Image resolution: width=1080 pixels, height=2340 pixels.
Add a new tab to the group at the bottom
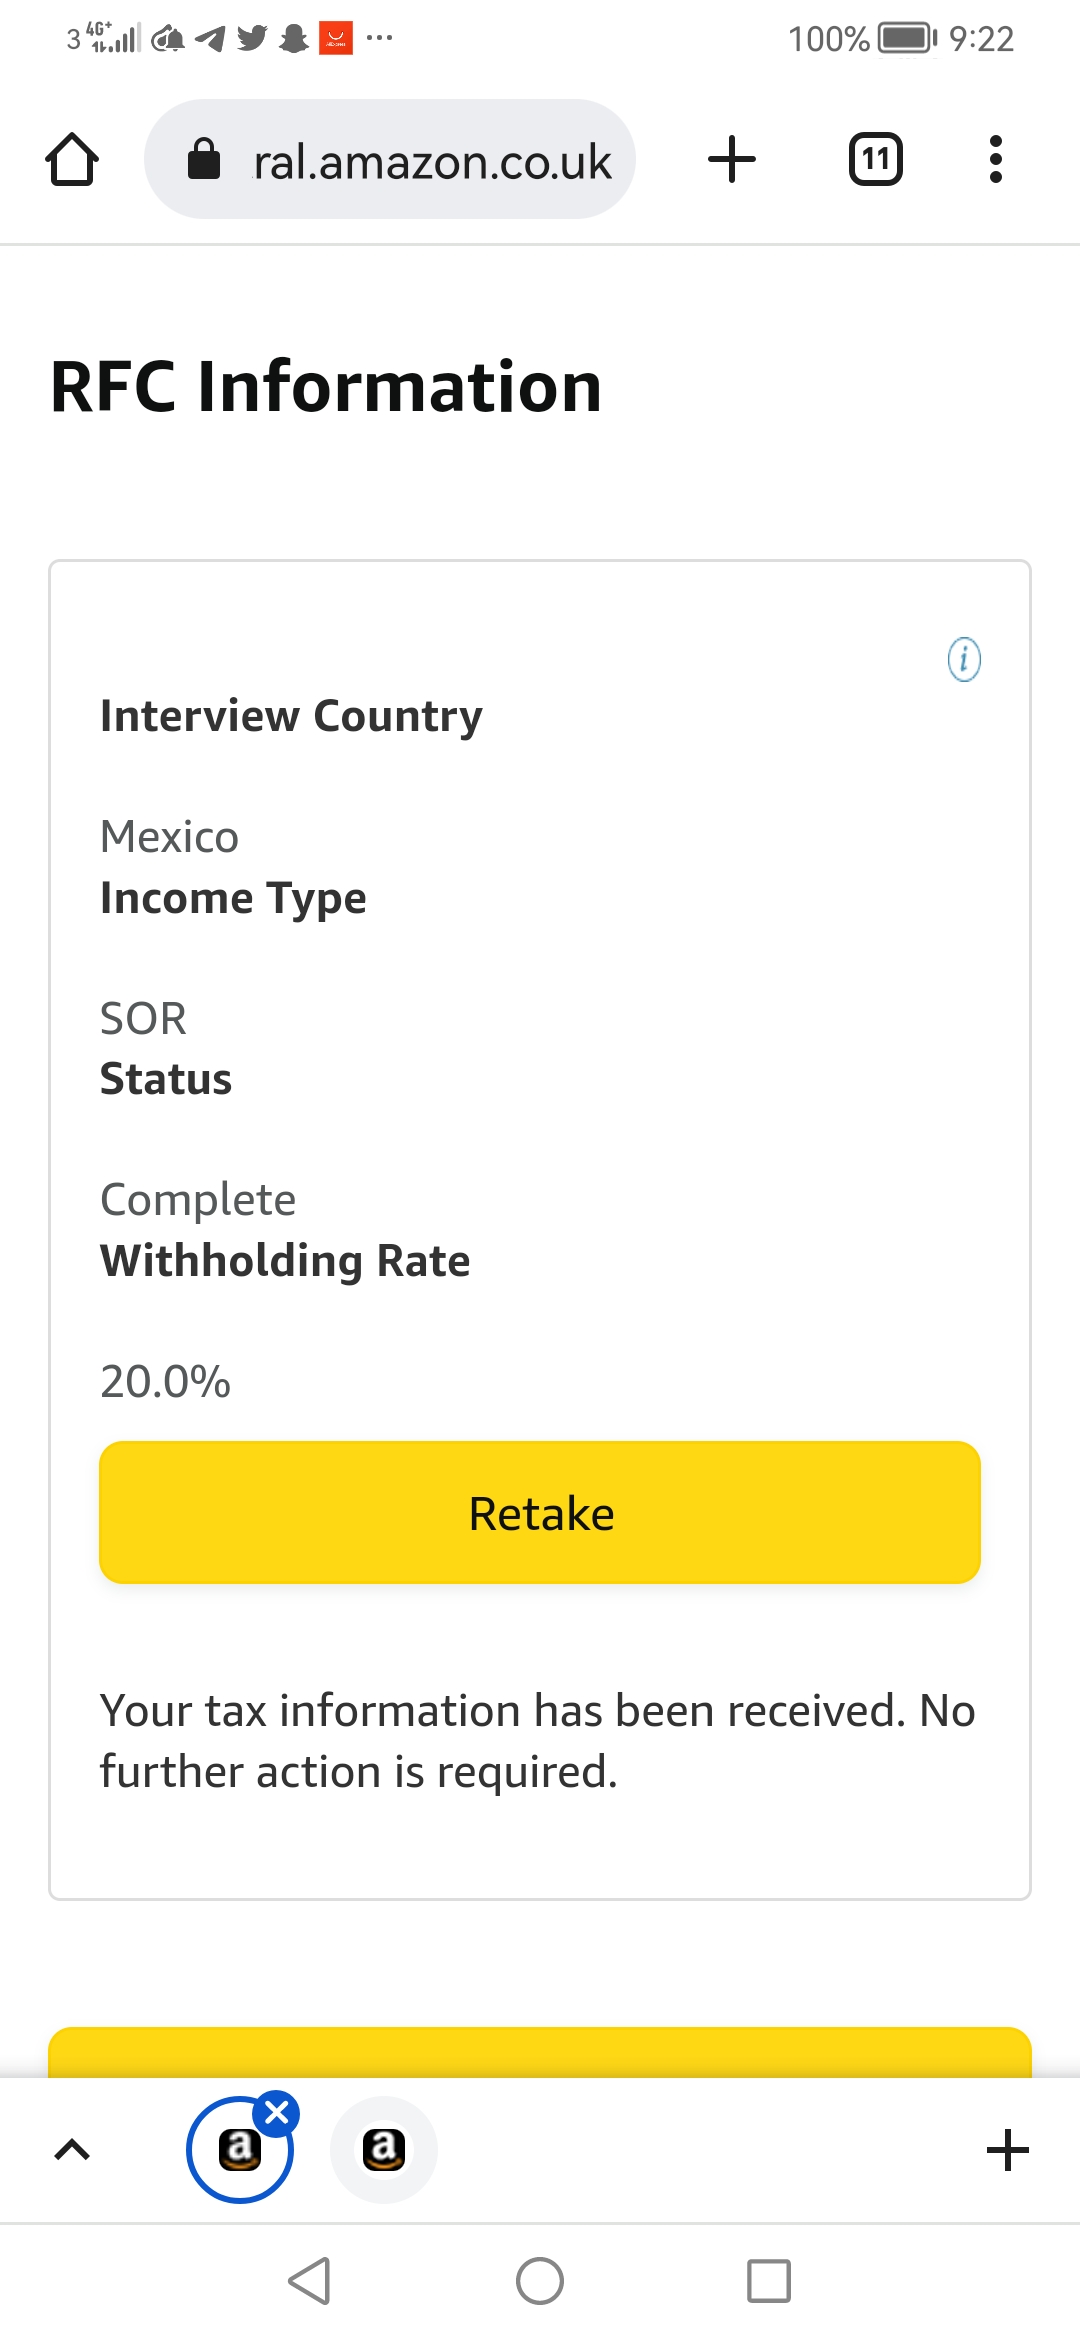click(x=1007, y=2150)
